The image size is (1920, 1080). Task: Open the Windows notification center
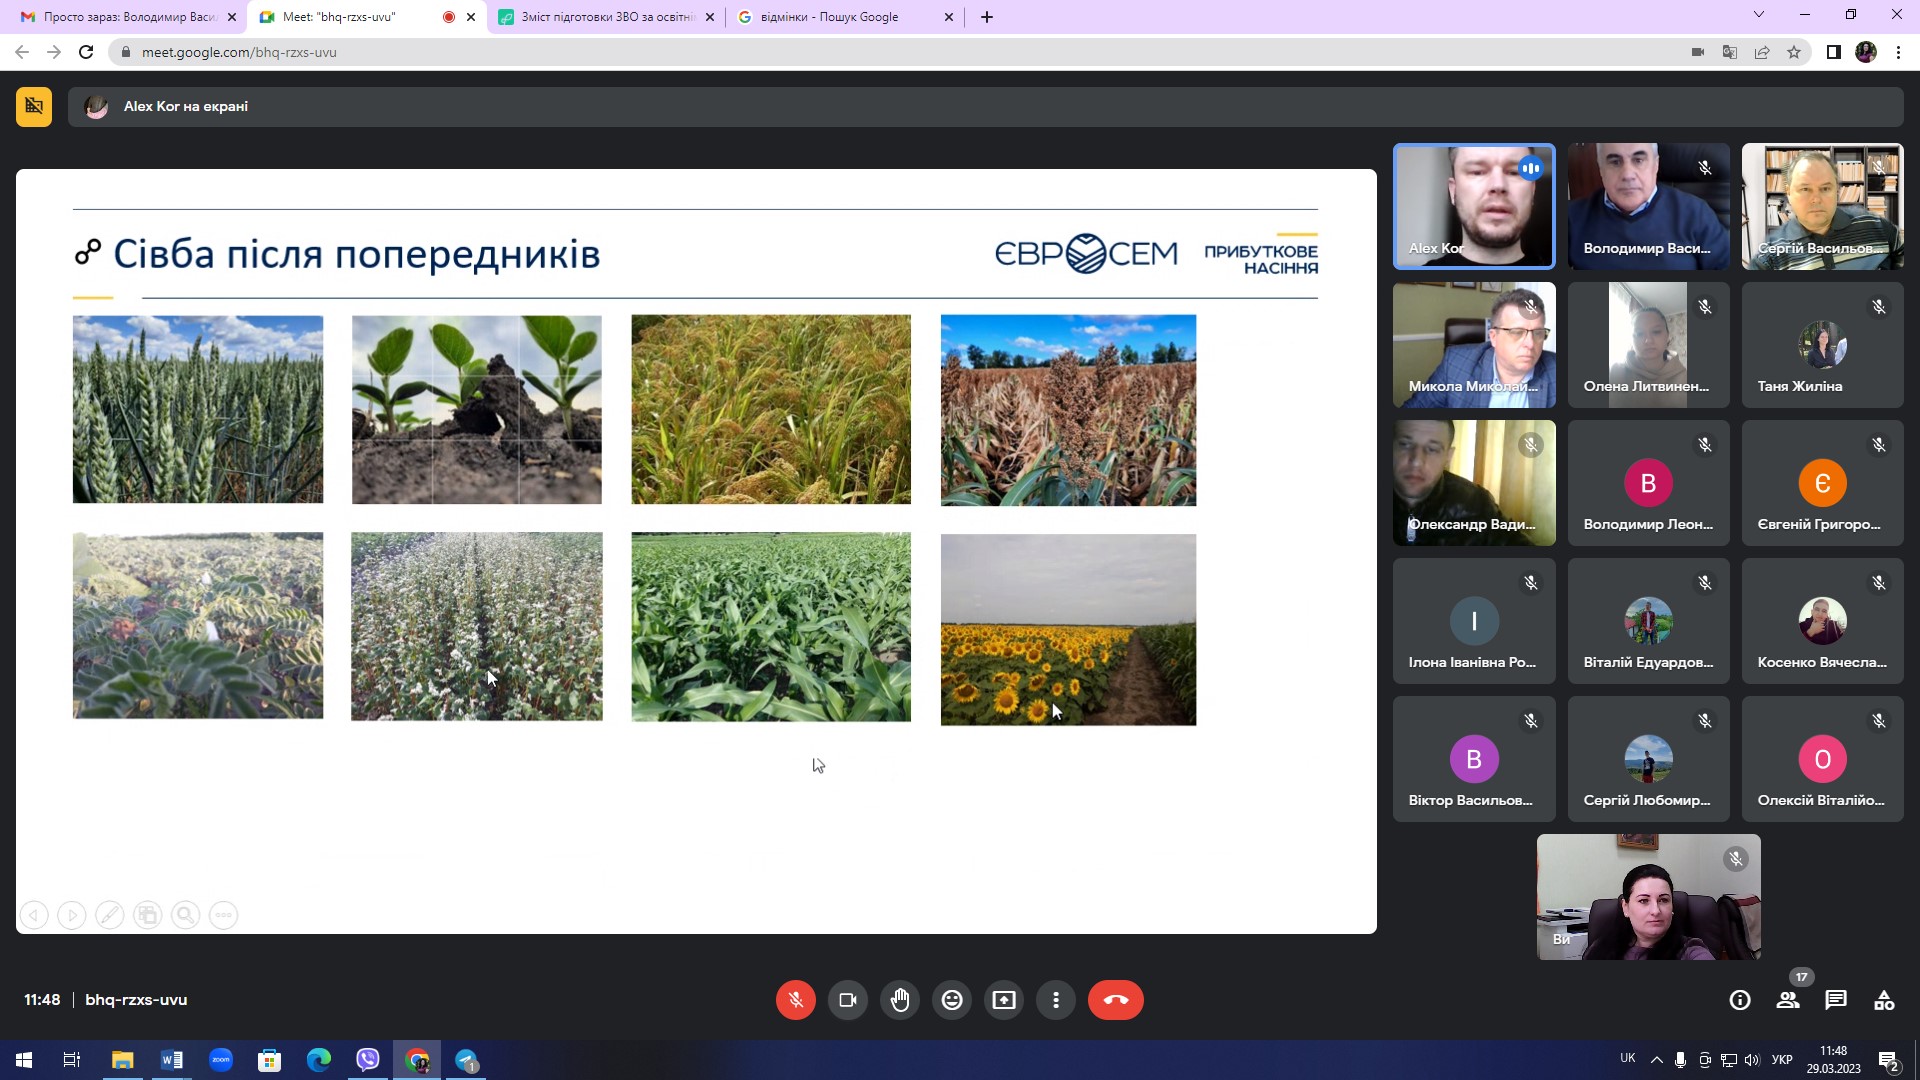(1888, 1060)
